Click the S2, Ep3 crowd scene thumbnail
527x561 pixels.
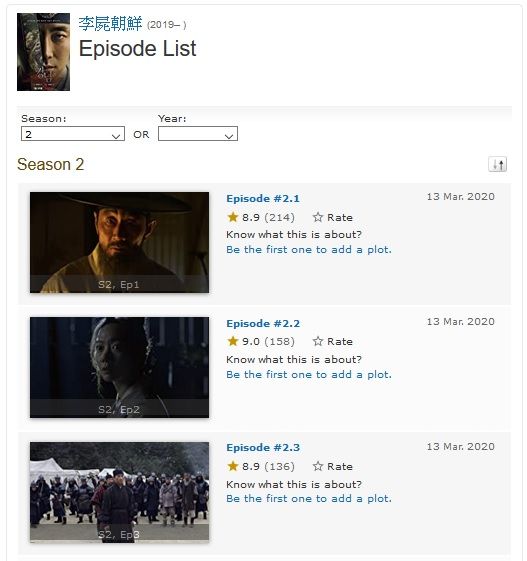[x=119, y=492]
